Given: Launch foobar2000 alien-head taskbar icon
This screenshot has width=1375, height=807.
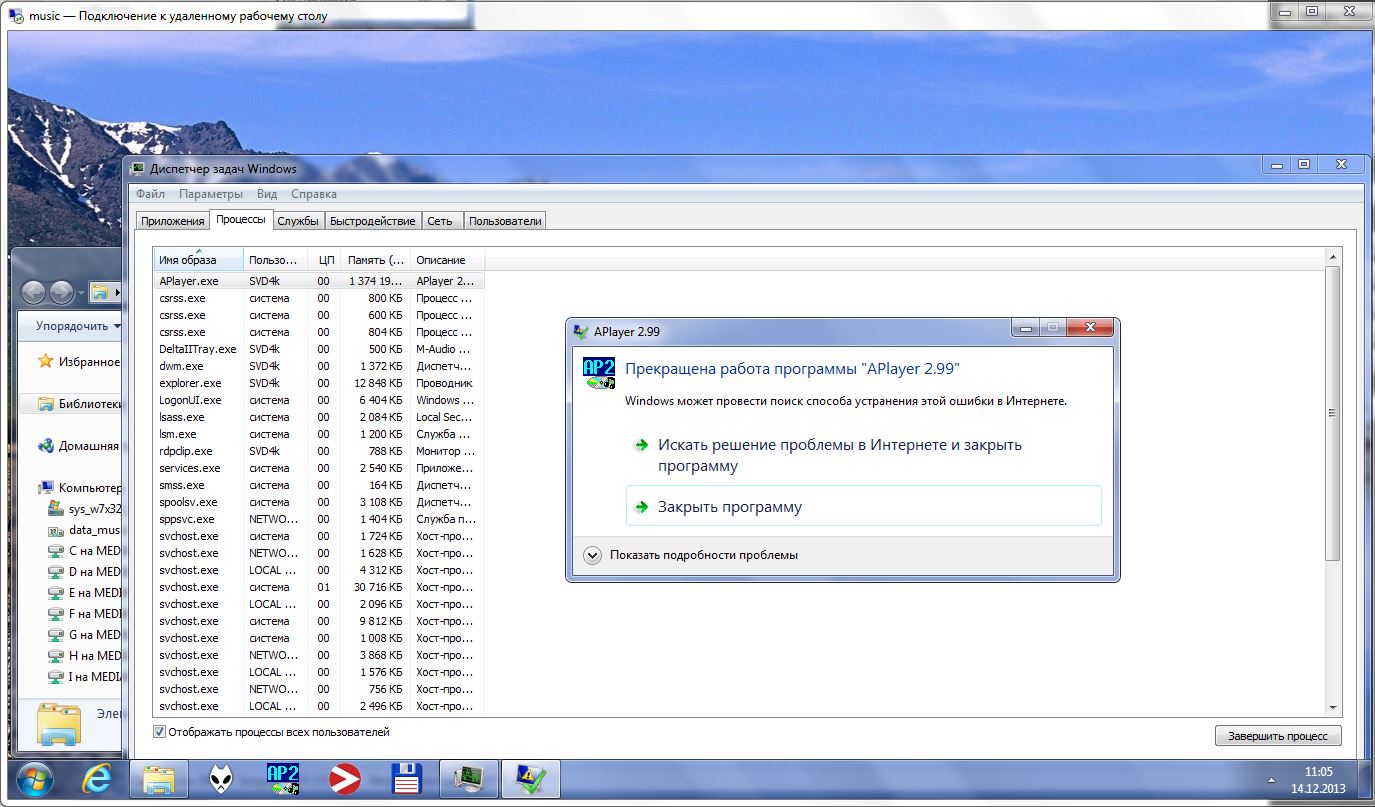Looking at the screenshot, I should tap(222, 778).
